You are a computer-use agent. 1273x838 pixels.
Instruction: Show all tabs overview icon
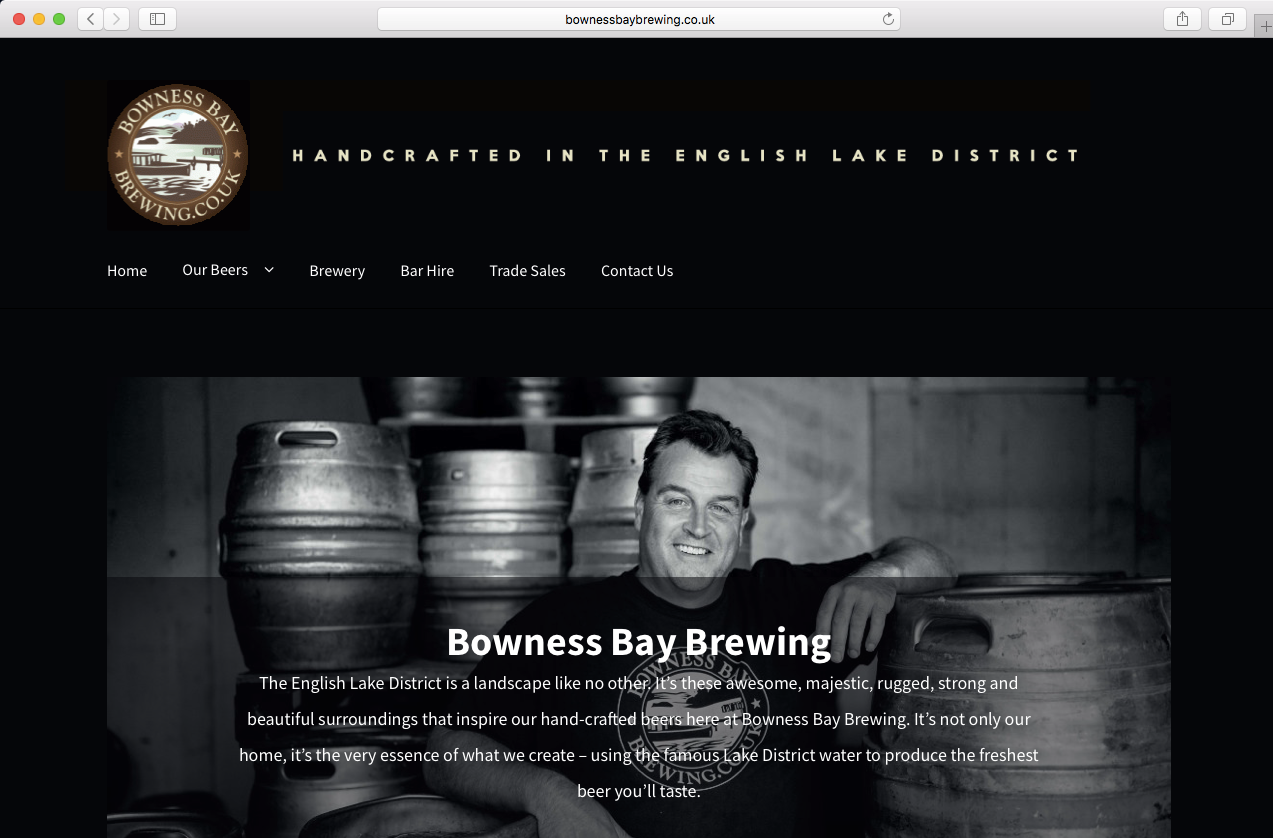tap(1227, 19)
